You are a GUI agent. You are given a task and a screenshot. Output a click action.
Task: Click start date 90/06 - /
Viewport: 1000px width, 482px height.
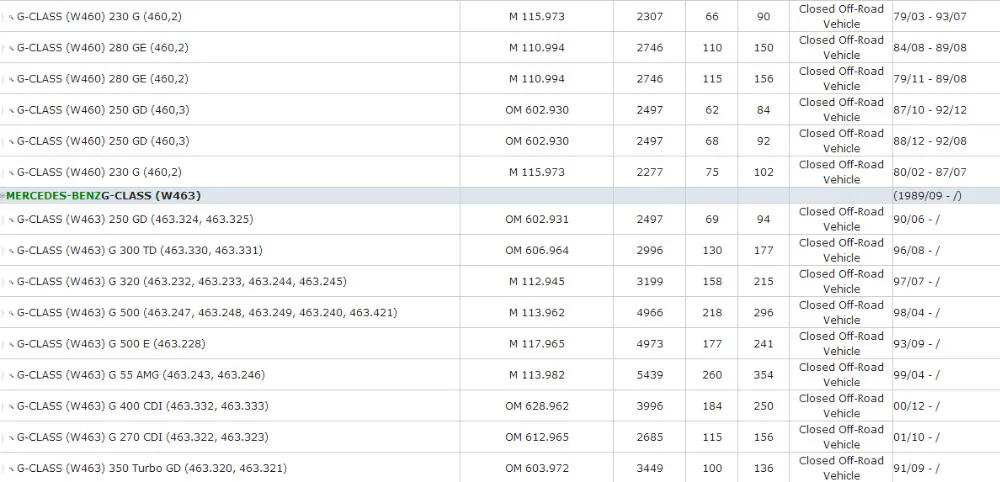pyautogui.click(x=916, y=220)
